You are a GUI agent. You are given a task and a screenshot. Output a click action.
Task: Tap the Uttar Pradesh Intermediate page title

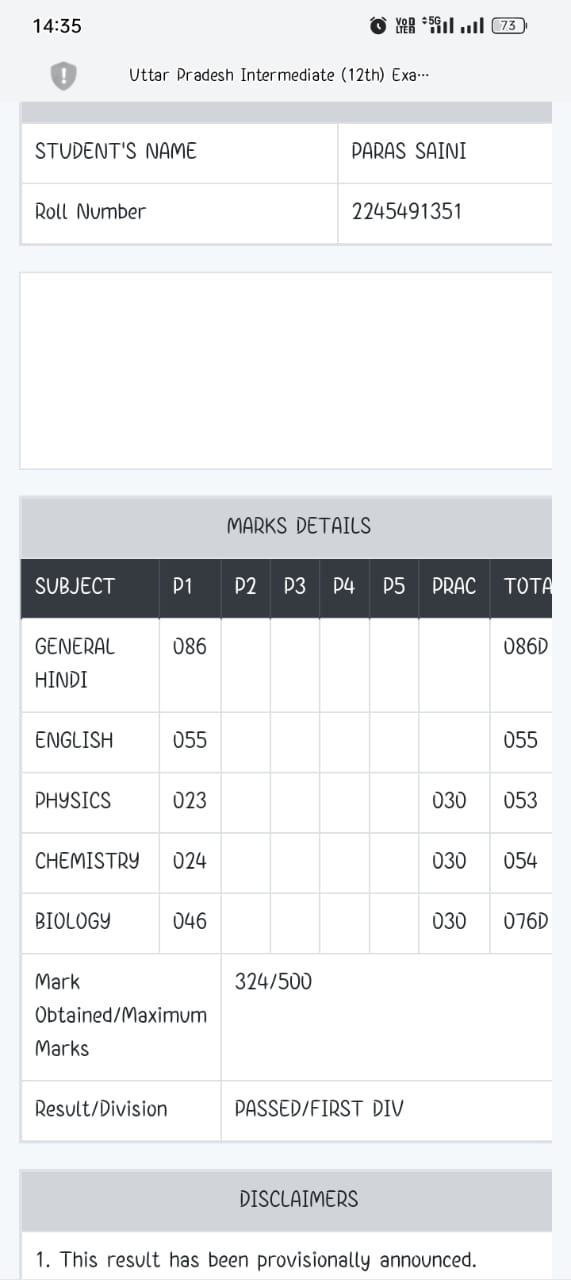pos(279,75)
